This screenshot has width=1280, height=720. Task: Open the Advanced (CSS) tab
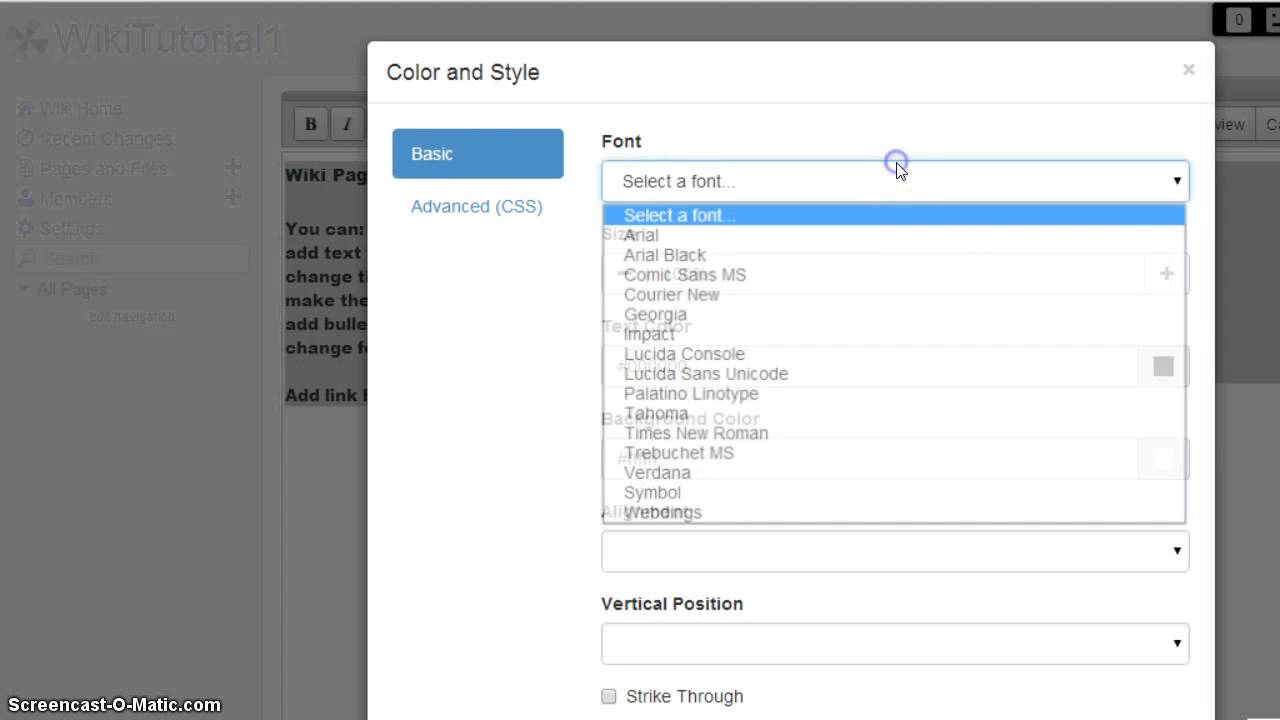477,206
